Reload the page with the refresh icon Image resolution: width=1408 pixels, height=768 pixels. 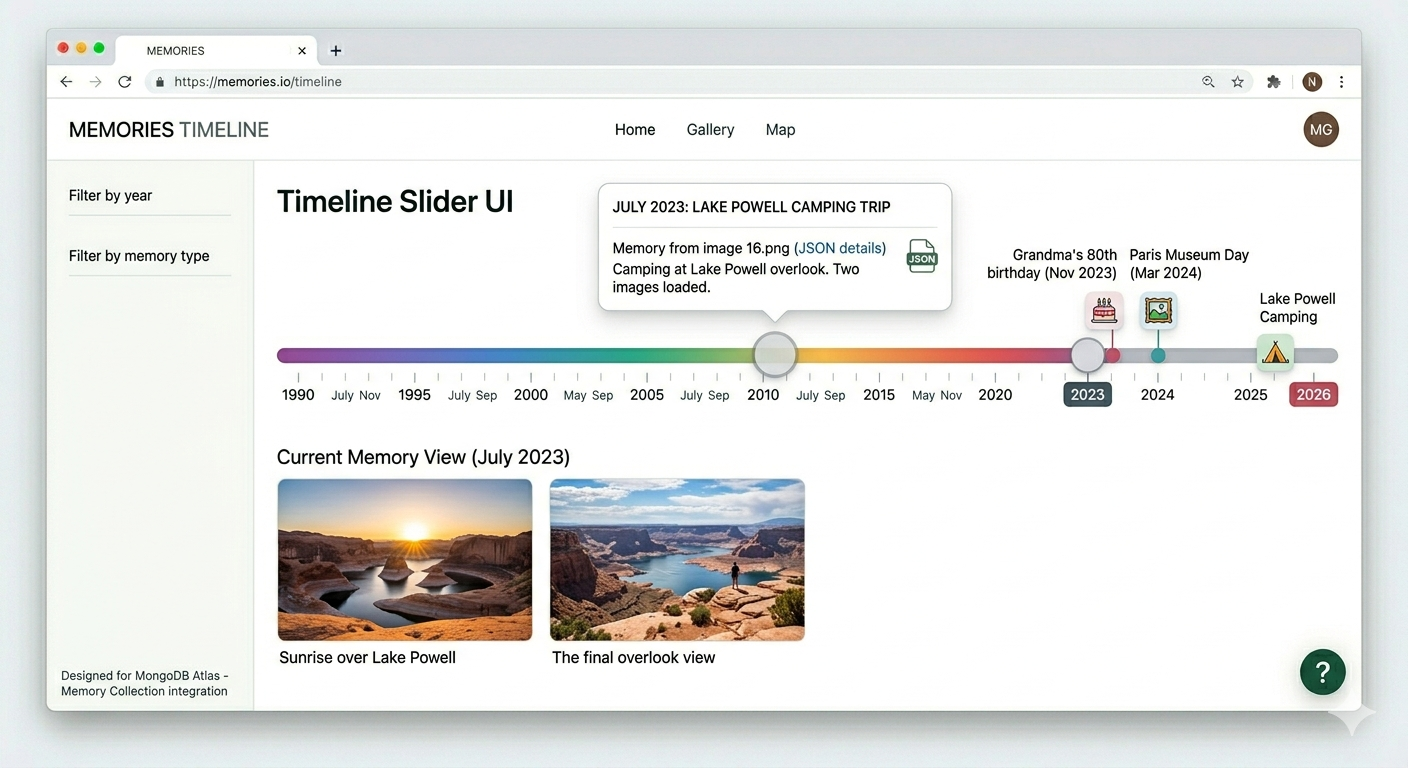tap(125, 82)
